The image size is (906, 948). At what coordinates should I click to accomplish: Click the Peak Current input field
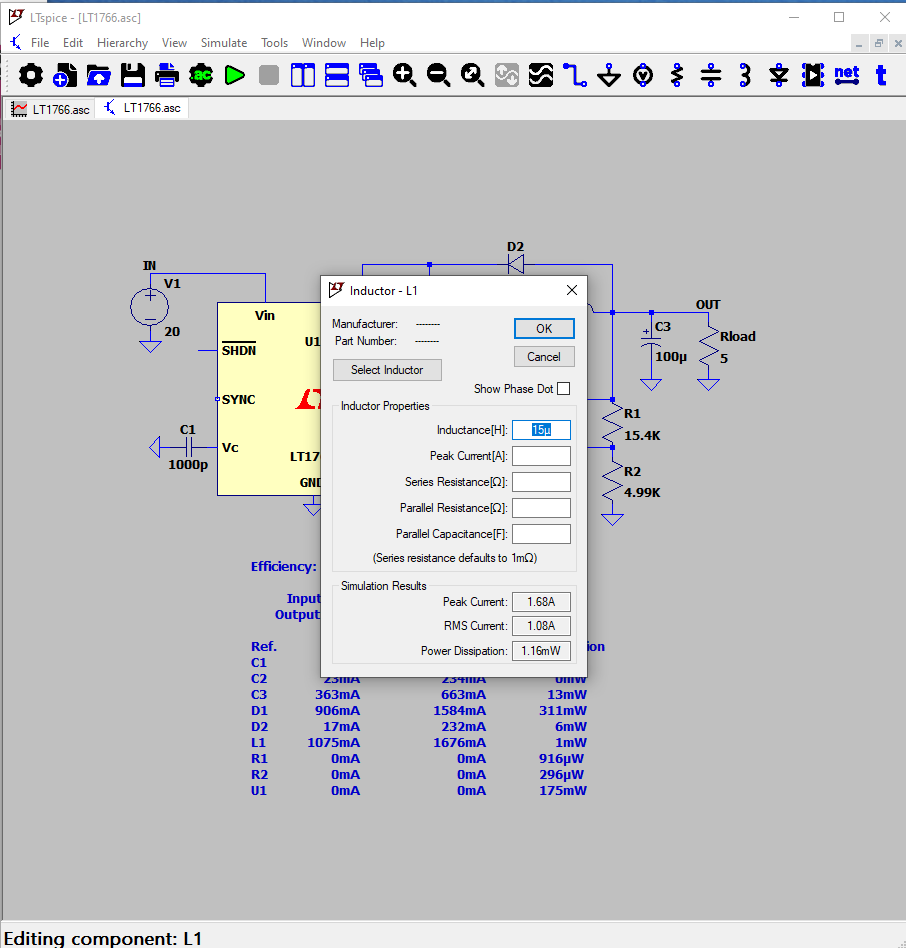pos(541,456)
